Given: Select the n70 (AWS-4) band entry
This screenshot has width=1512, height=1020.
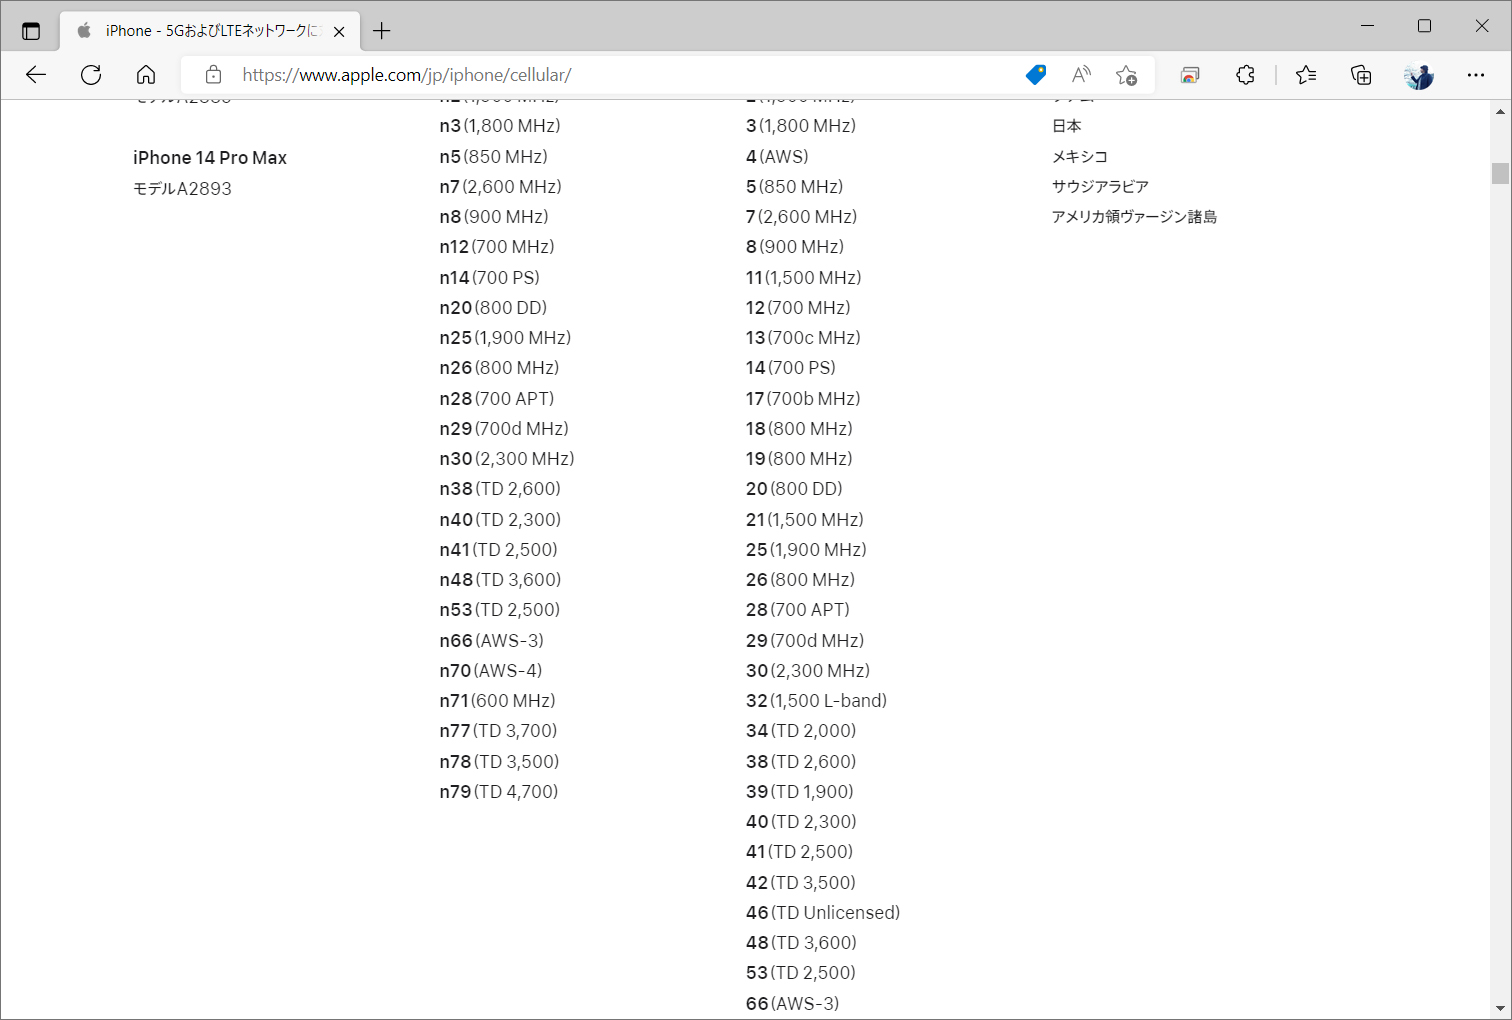Looking at the screenshot, I should point(491,671).
